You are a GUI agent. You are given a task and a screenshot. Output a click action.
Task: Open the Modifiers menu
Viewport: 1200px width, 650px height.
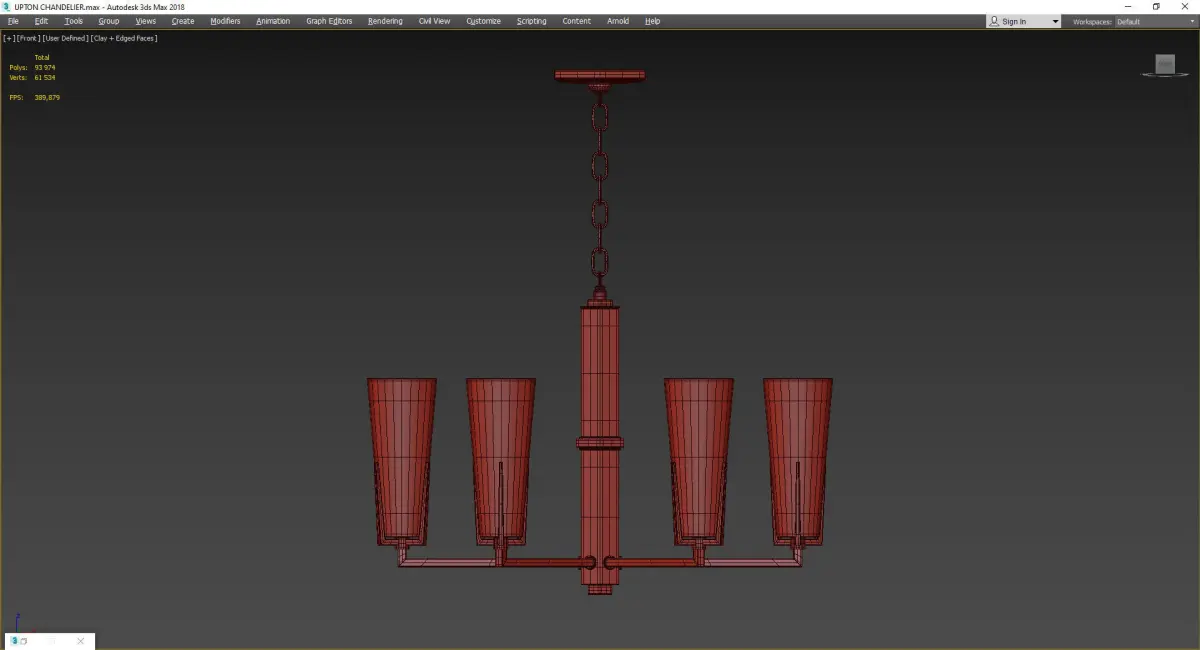225,21
